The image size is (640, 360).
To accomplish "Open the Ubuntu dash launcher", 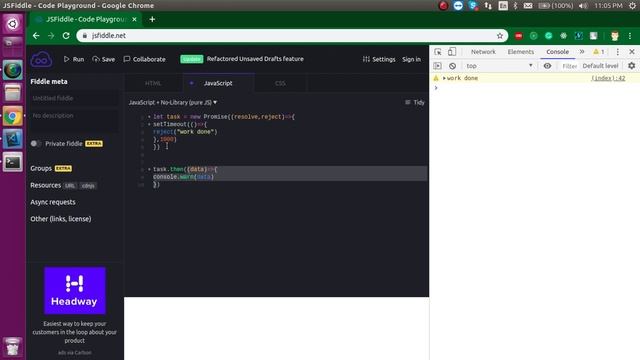I will [x=13, y=24].
